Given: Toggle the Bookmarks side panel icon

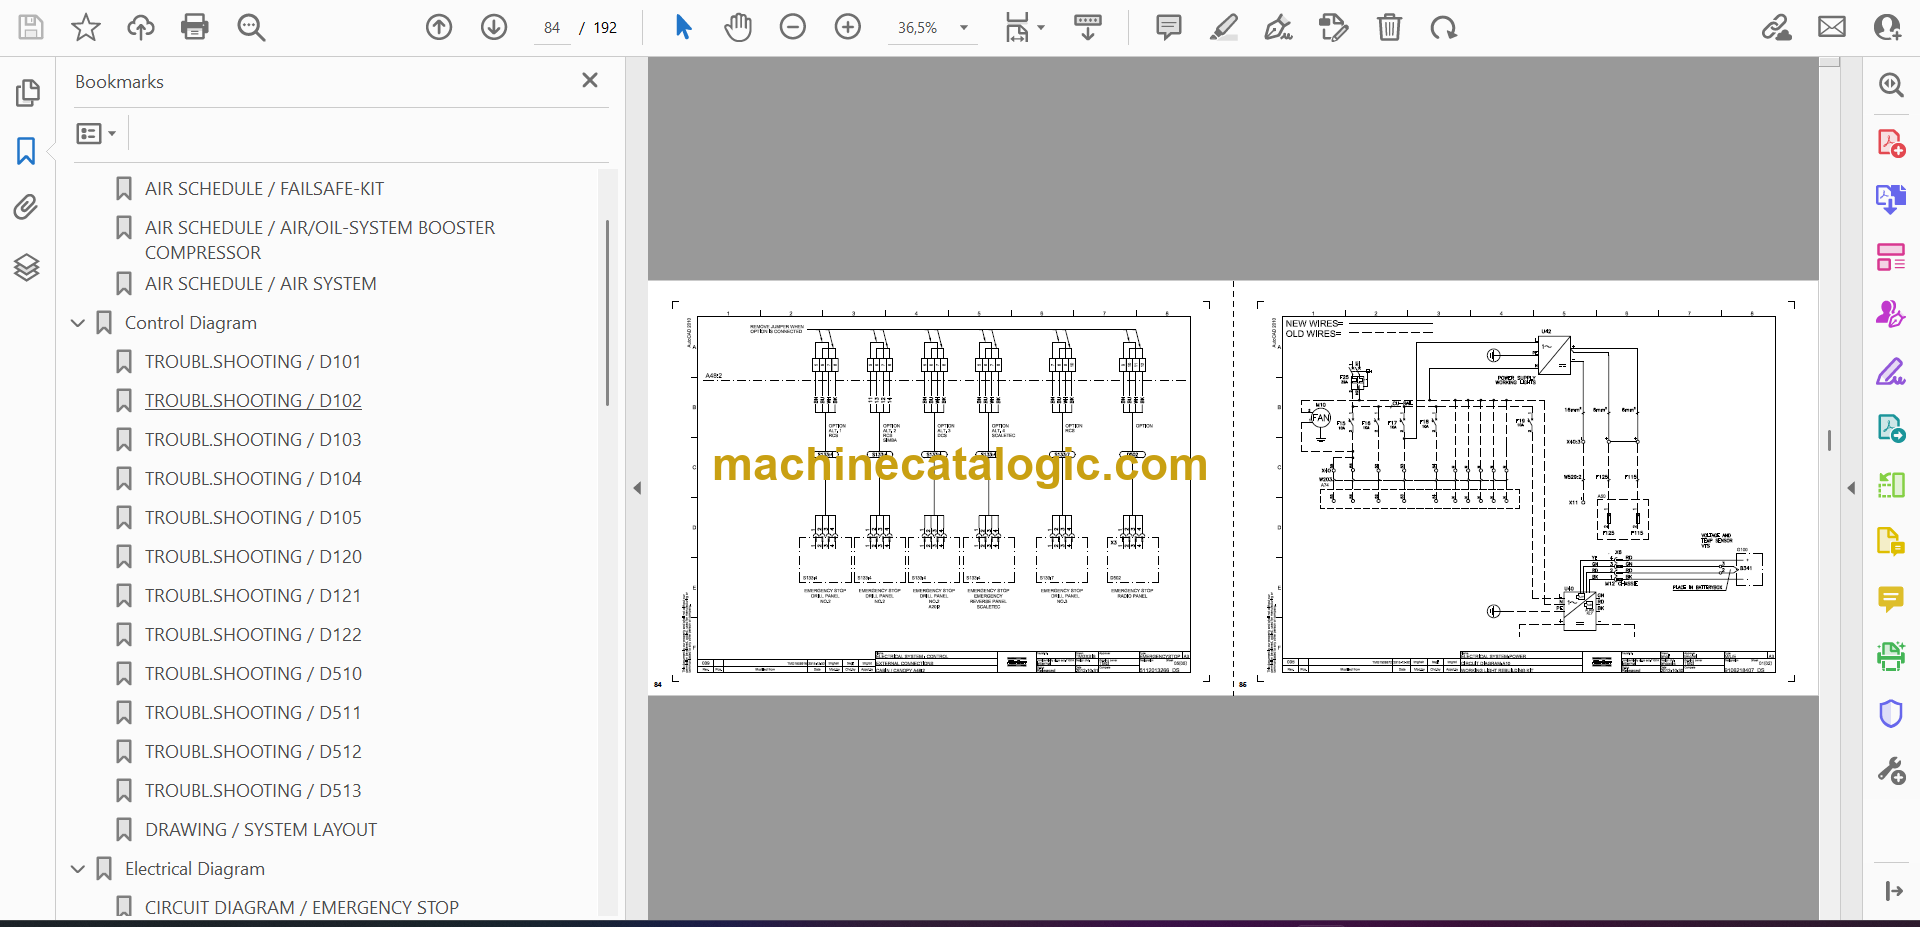Looking at the screenshot, I should [x=26, y=151].
